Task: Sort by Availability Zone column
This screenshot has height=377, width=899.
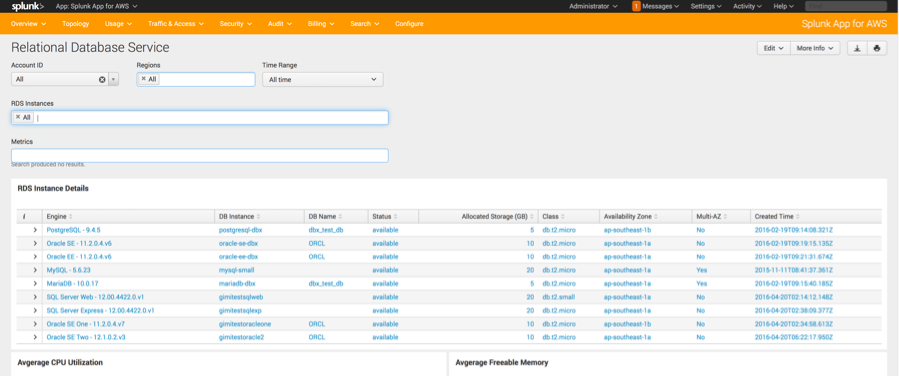Action: pos(631,217)
